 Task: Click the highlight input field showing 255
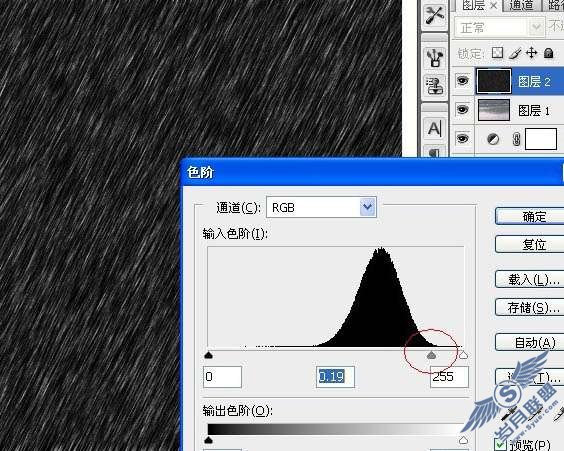point(449,377)
